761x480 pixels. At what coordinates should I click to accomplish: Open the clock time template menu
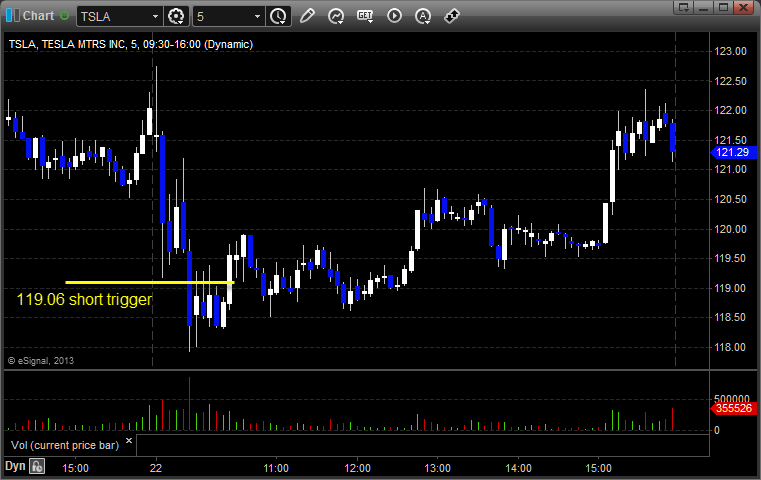[x=278, y=17]
